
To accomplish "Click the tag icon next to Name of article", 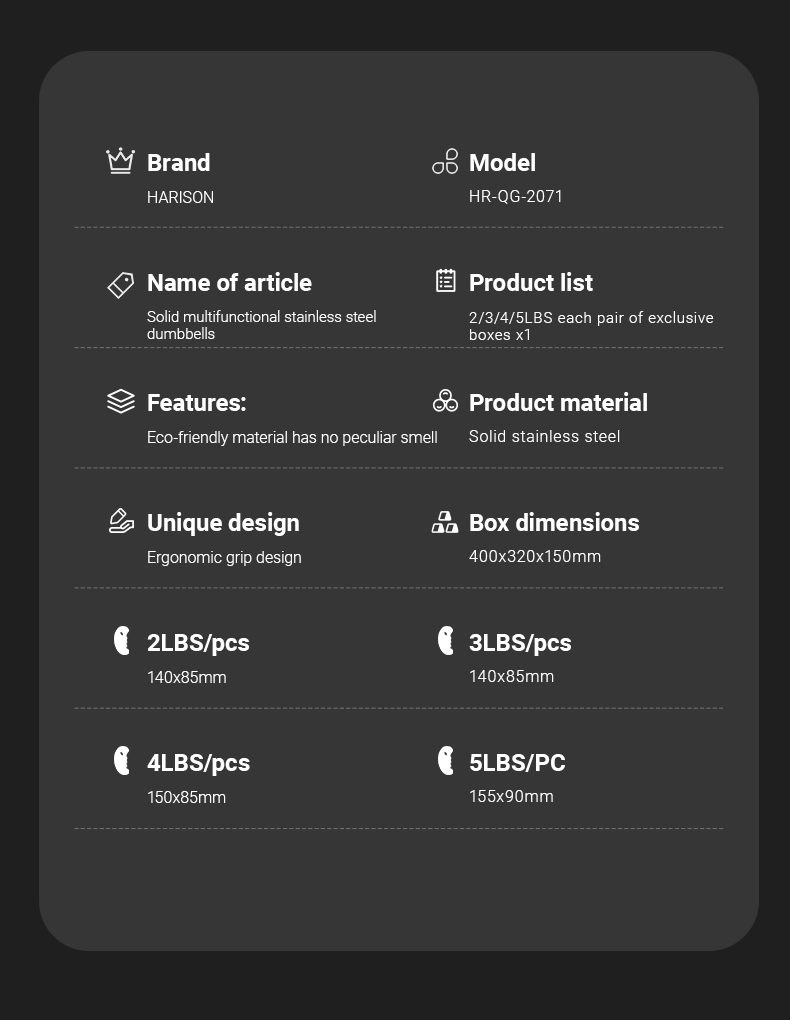I will tap(120, 285).
